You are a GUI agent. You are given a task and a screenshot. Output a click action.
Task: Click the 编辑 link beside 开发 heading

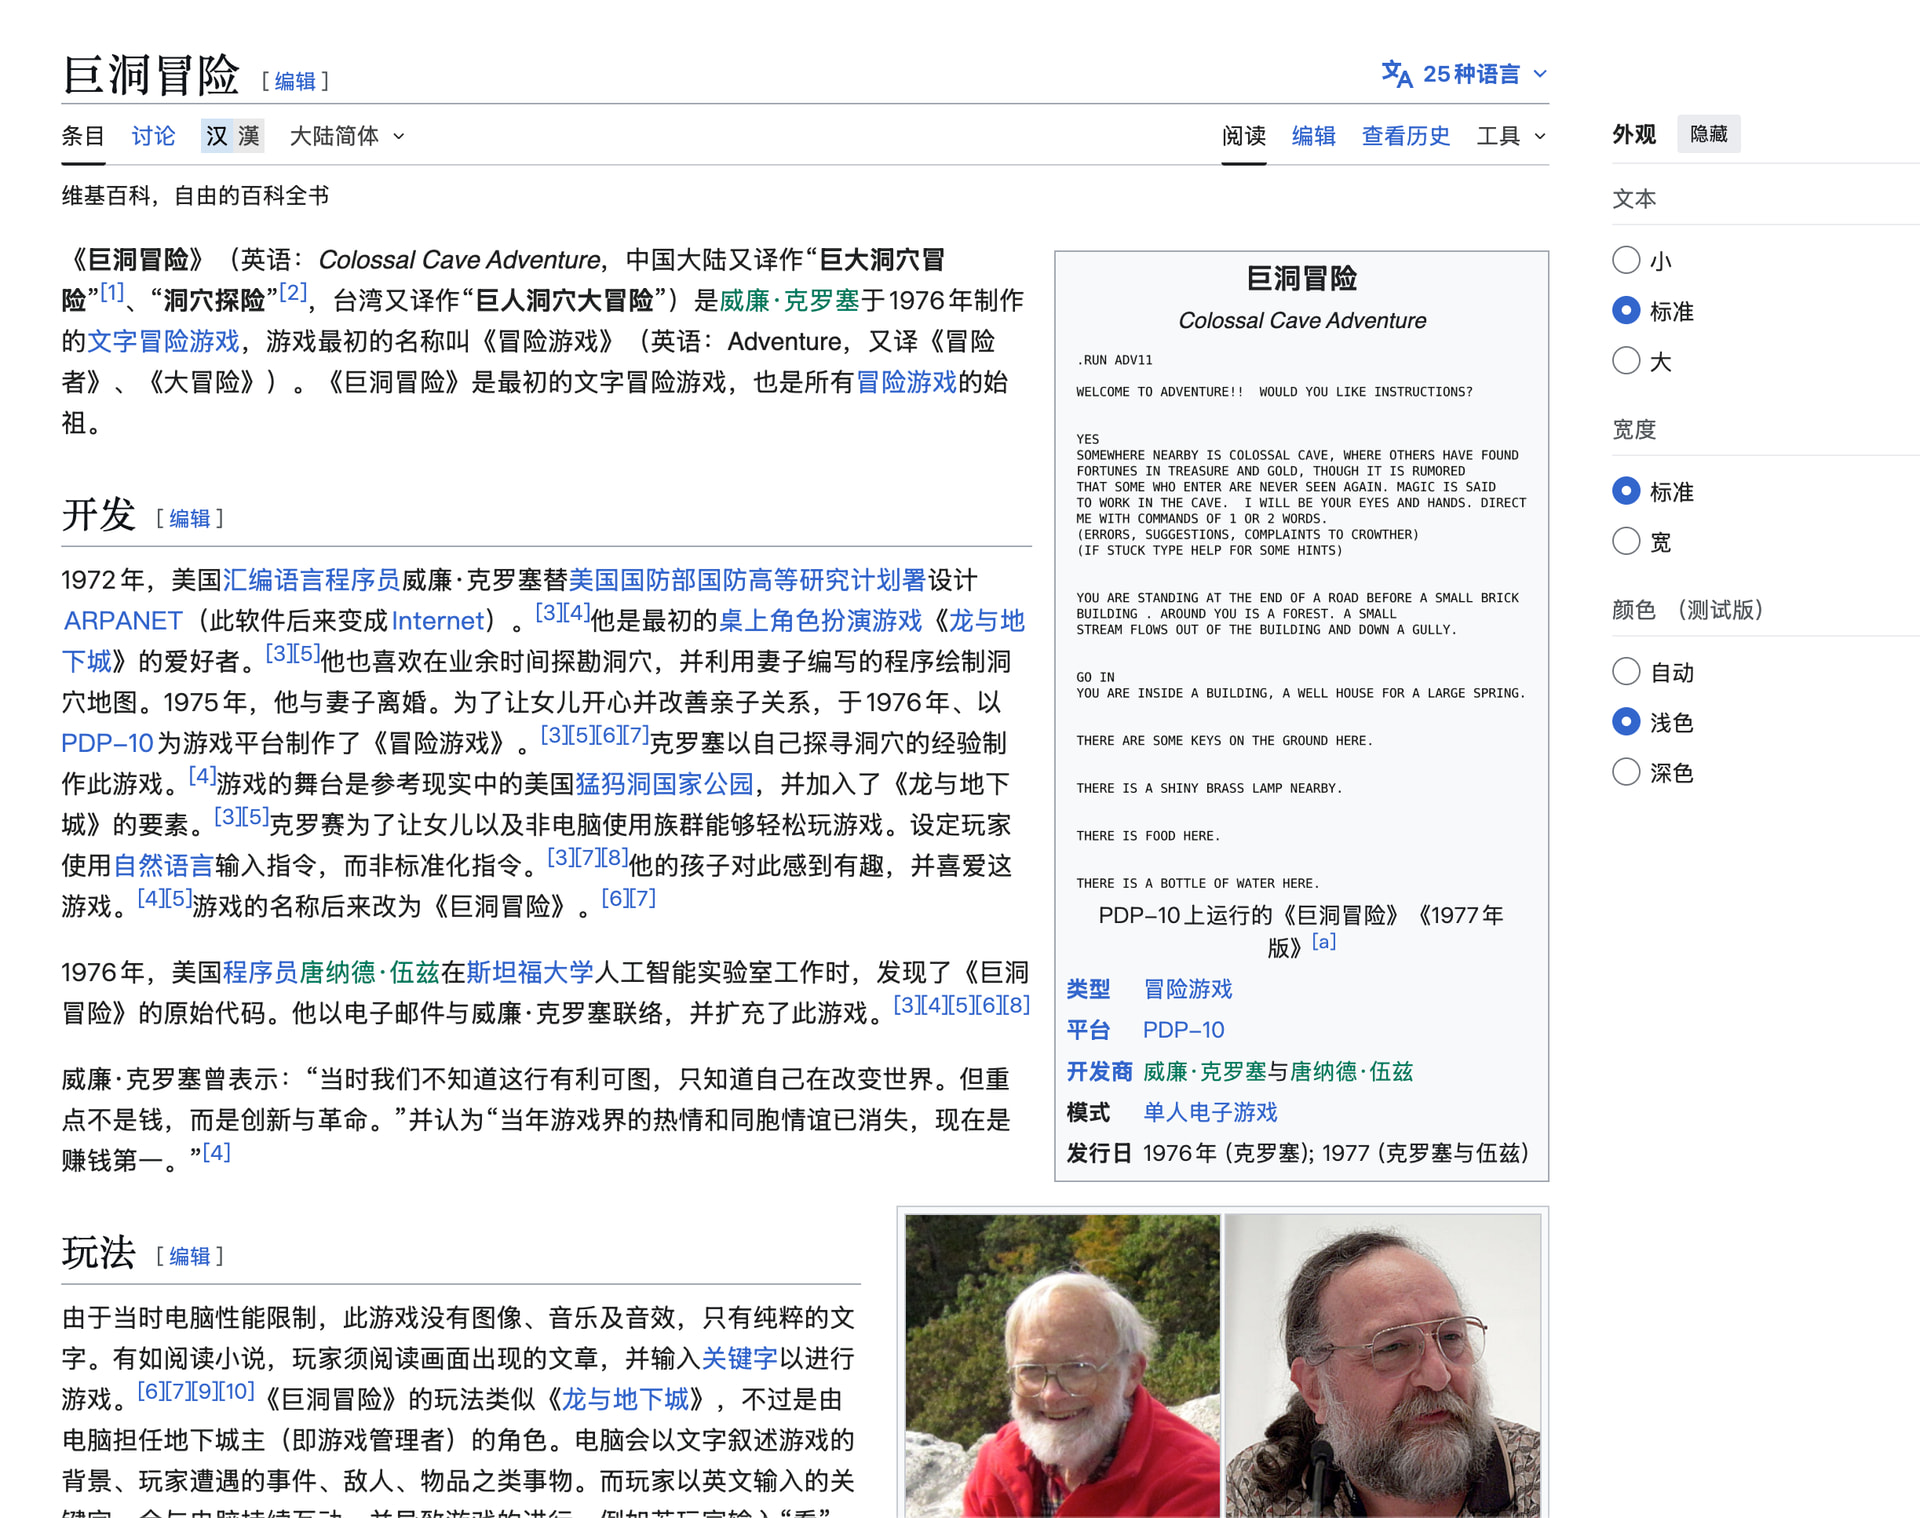coord(190,518)
